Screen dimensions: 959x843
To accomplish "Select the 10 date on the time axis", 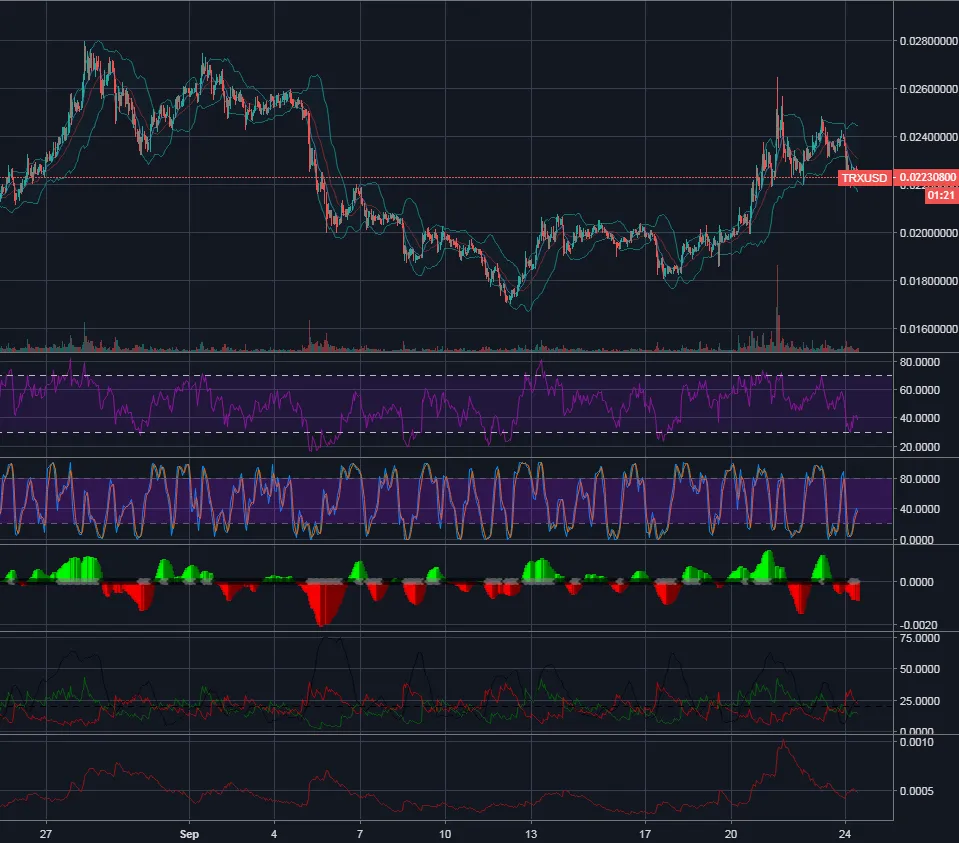I will click(x=445, y=834).
